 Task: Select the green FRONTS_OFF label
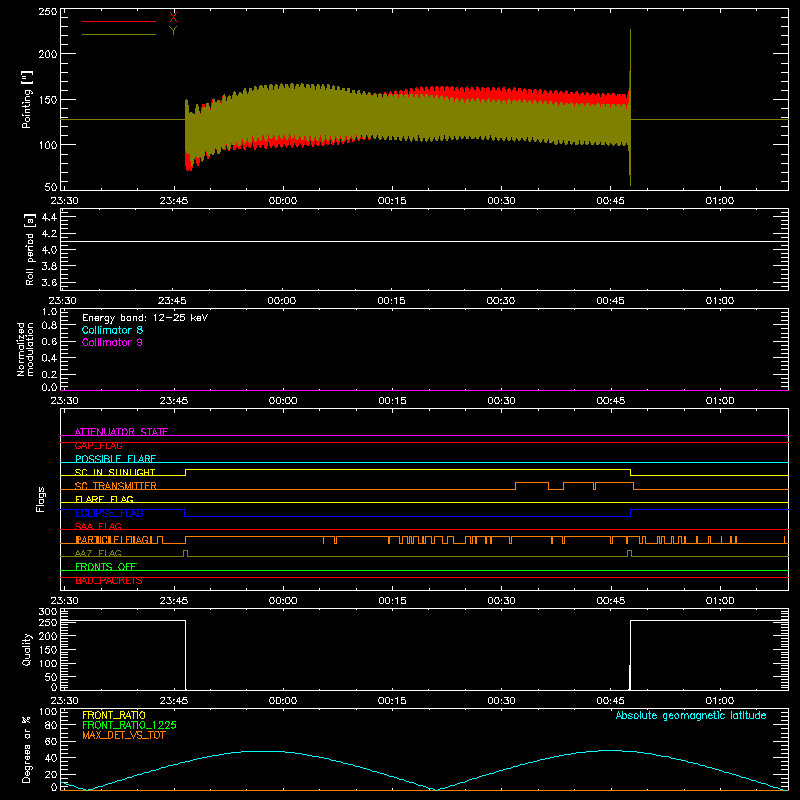(106, 566)
